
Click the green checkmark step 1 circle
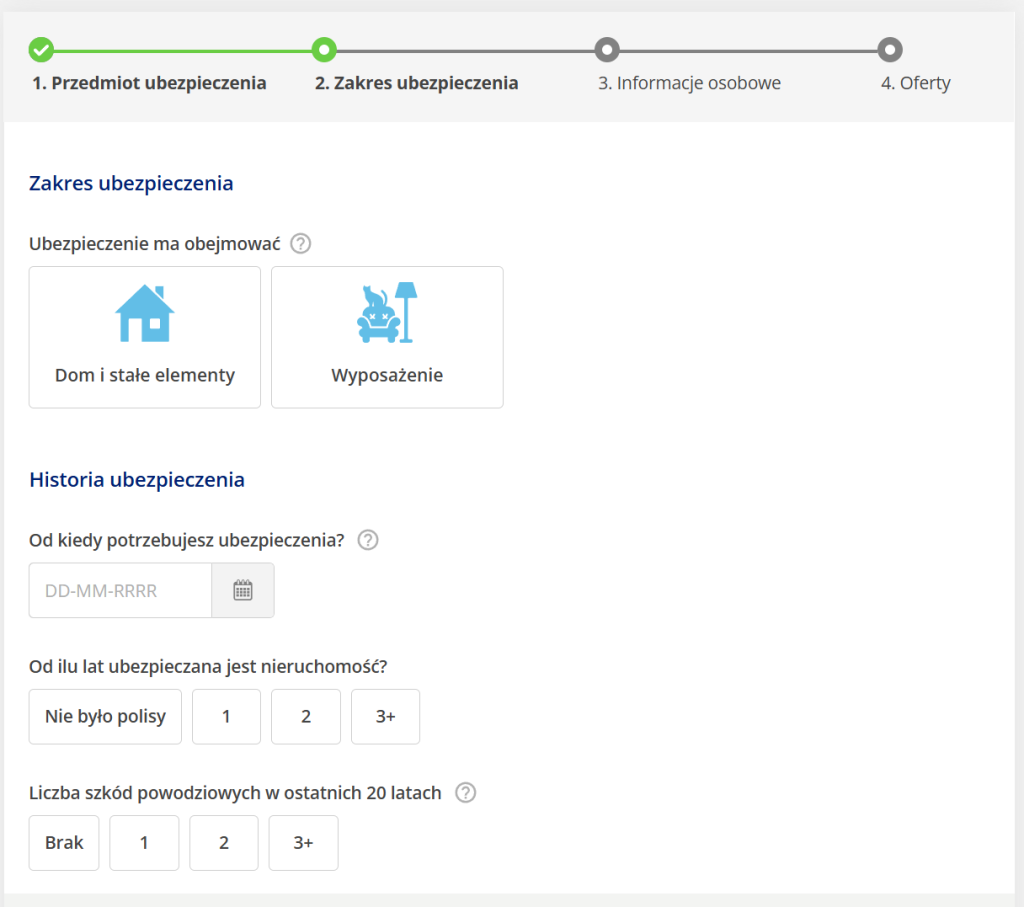pos(41,49)
